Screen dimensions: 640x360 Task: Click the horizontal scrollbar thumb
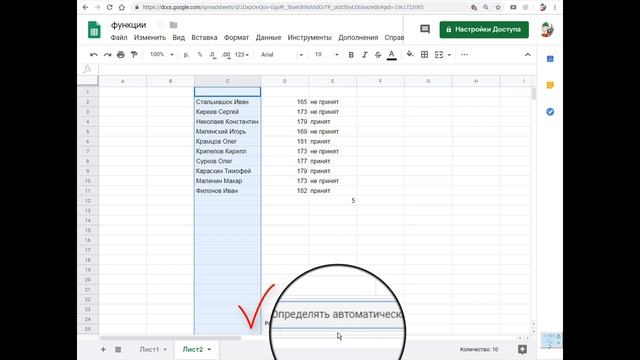point(170,338)
